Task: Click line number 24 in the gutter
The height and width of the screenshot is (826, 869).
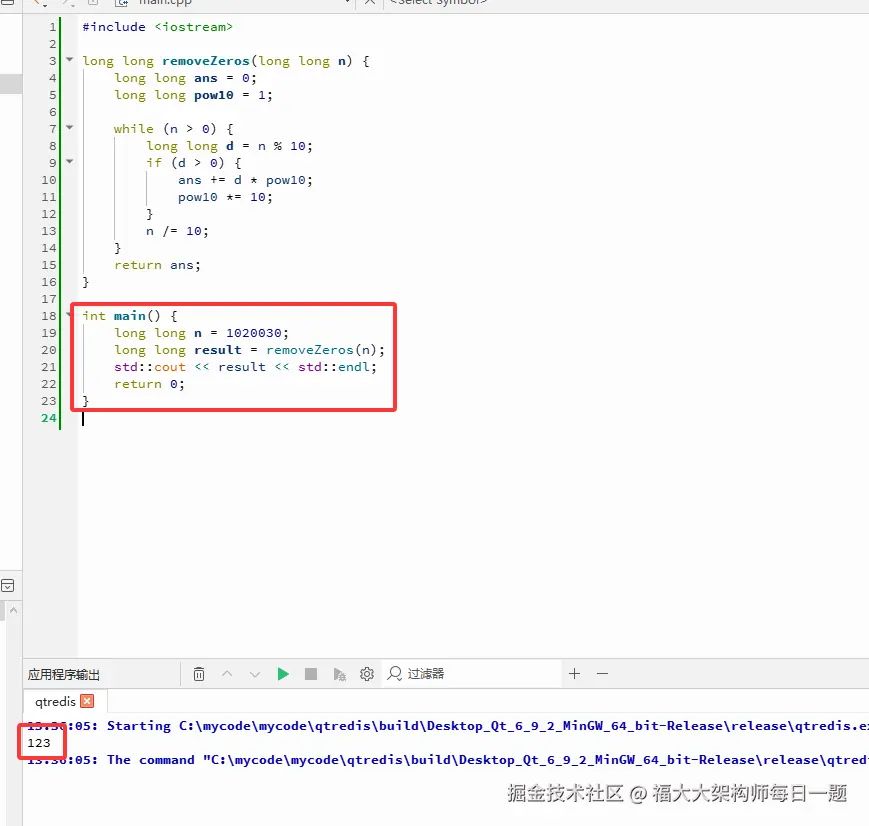Action: click(49, 419)
